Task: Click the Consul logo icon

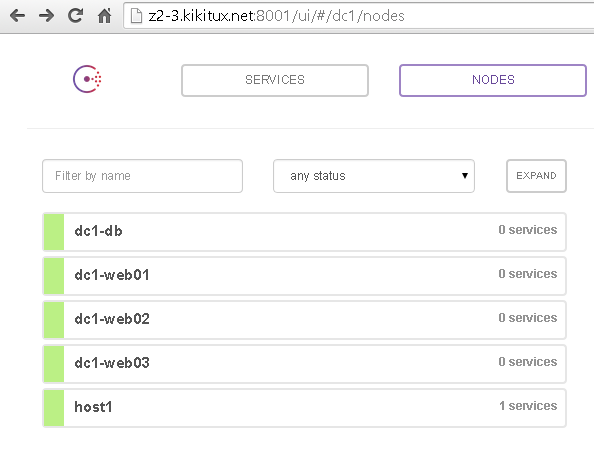Action: (x=87, y=79)
